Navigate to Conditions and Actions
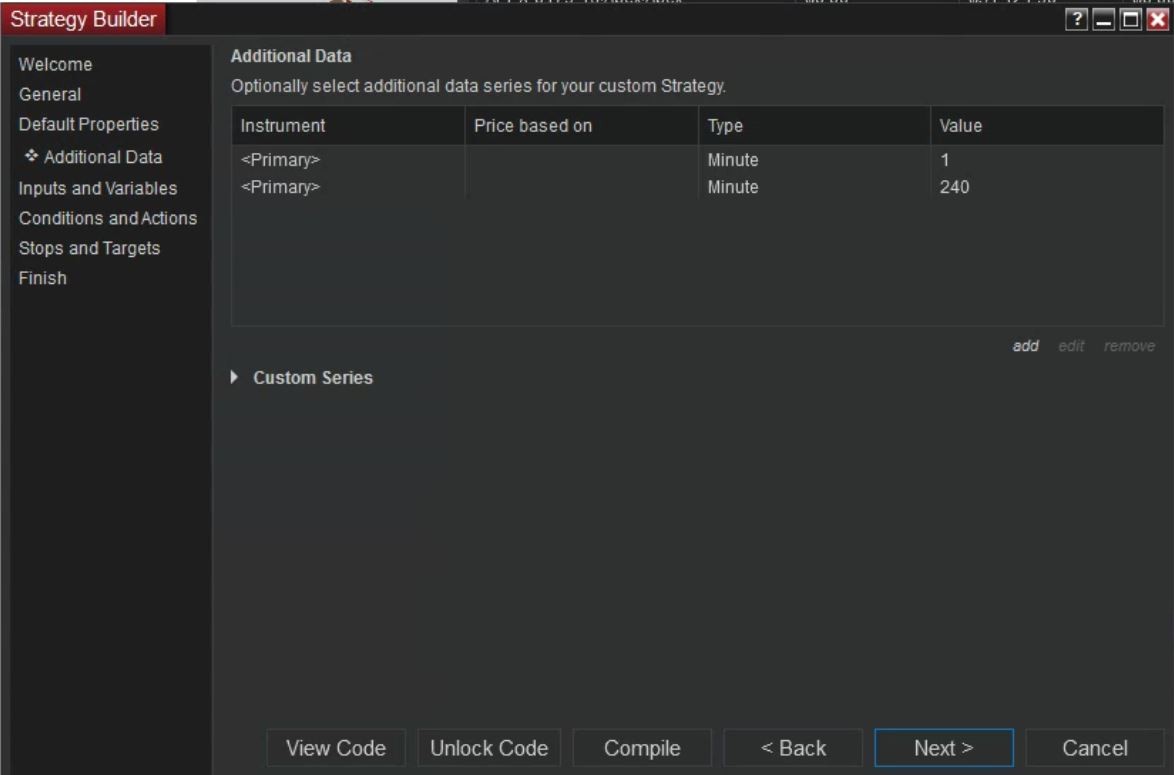Image resolution: width=1174 pixels, height=775 pixels. click(x=108, y=218)
